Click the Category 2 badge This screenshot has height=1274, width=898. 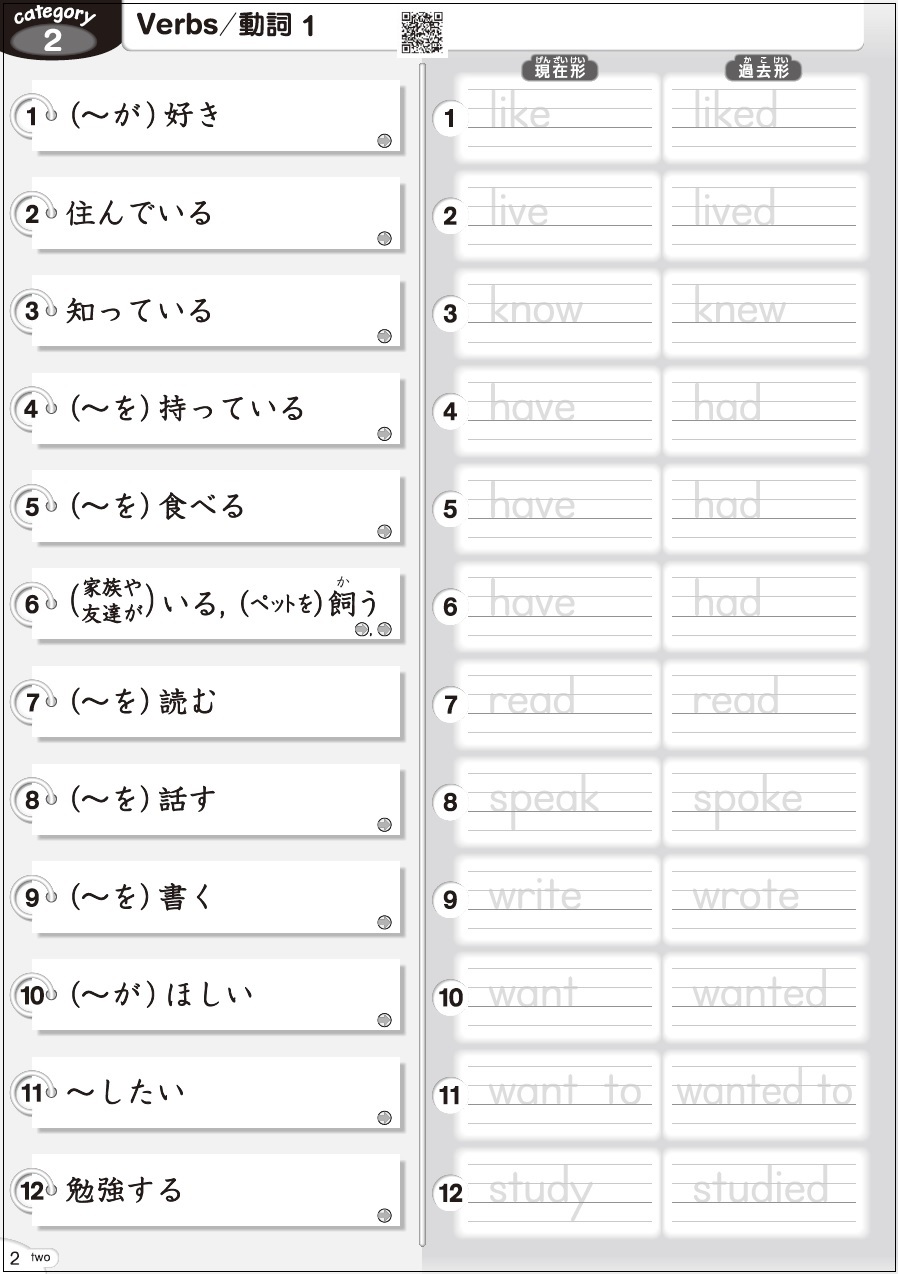point(55,30)
